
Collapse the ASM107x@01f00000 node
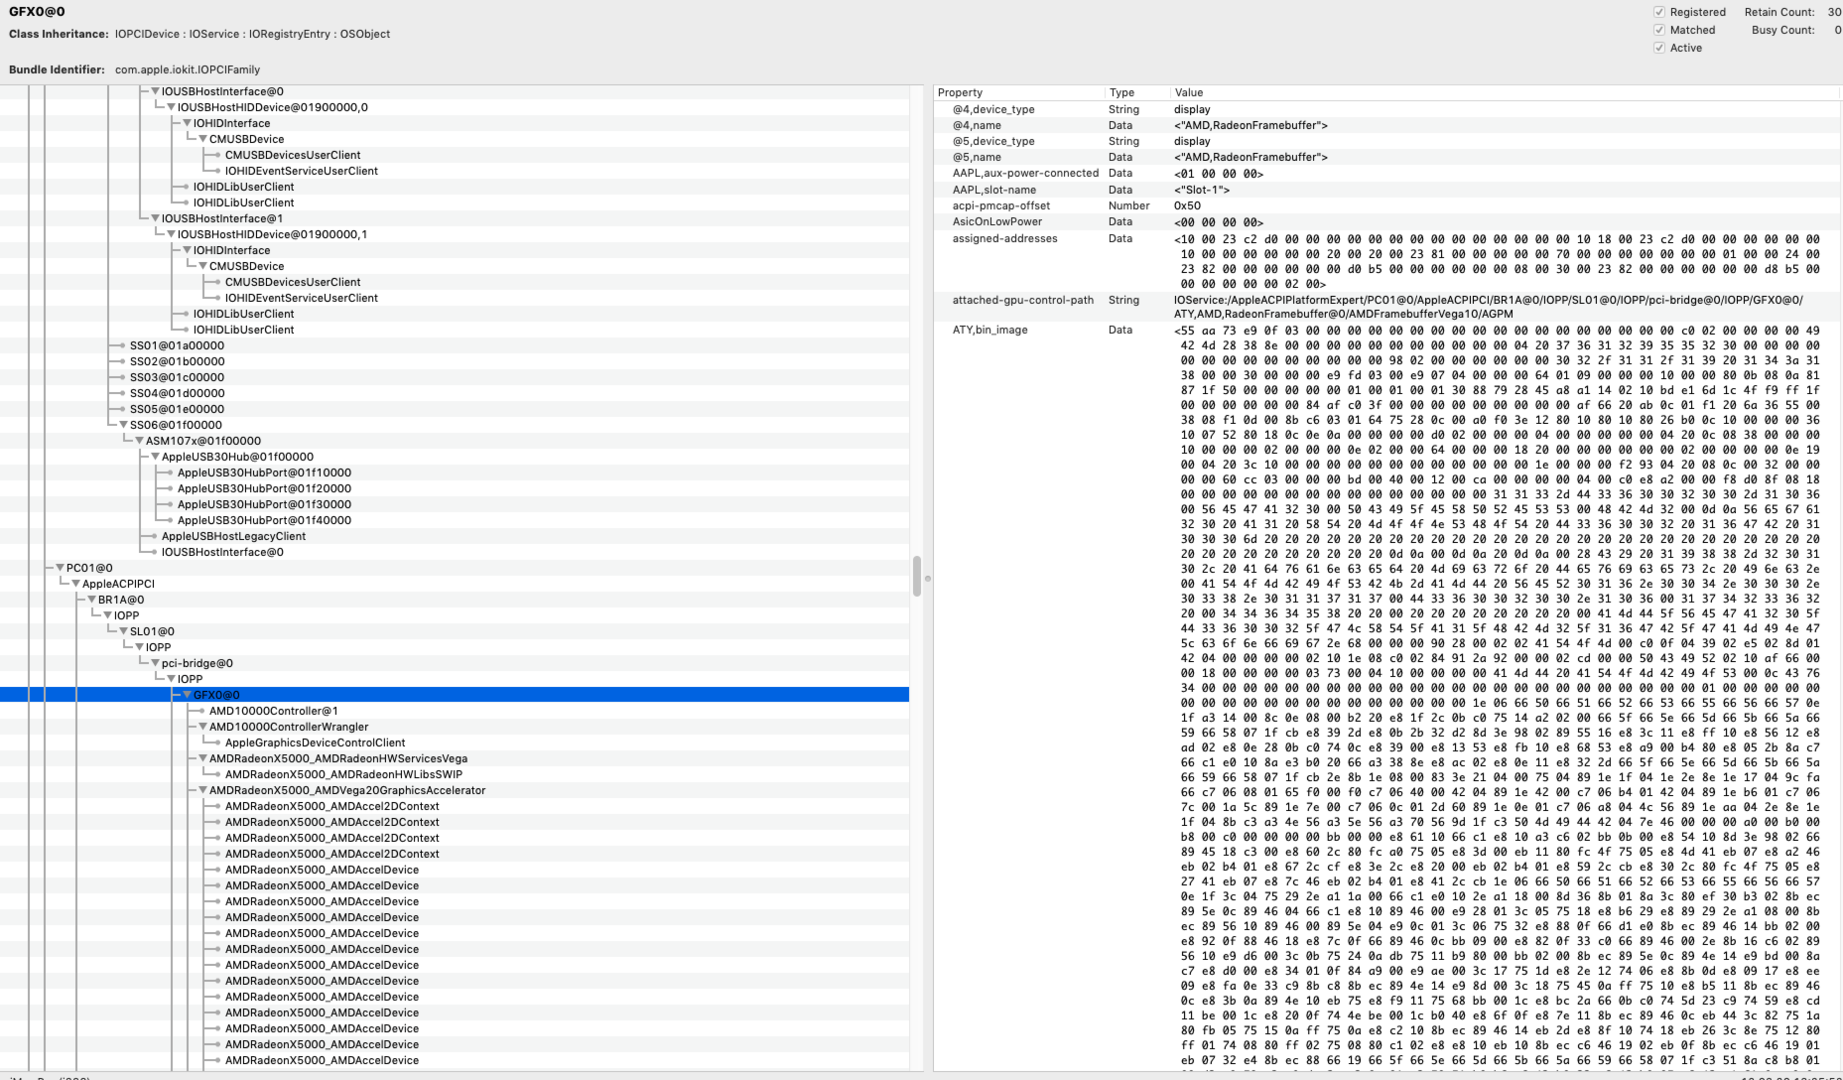[x=139, y=441]
